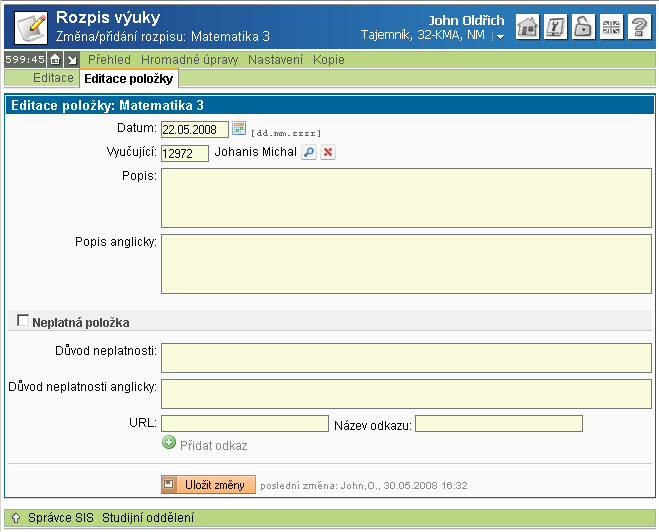The height and width of the screenshot is (532, 659).
Task: Click the URL input field
Action: pyautogui.click(x=245, y=424)
